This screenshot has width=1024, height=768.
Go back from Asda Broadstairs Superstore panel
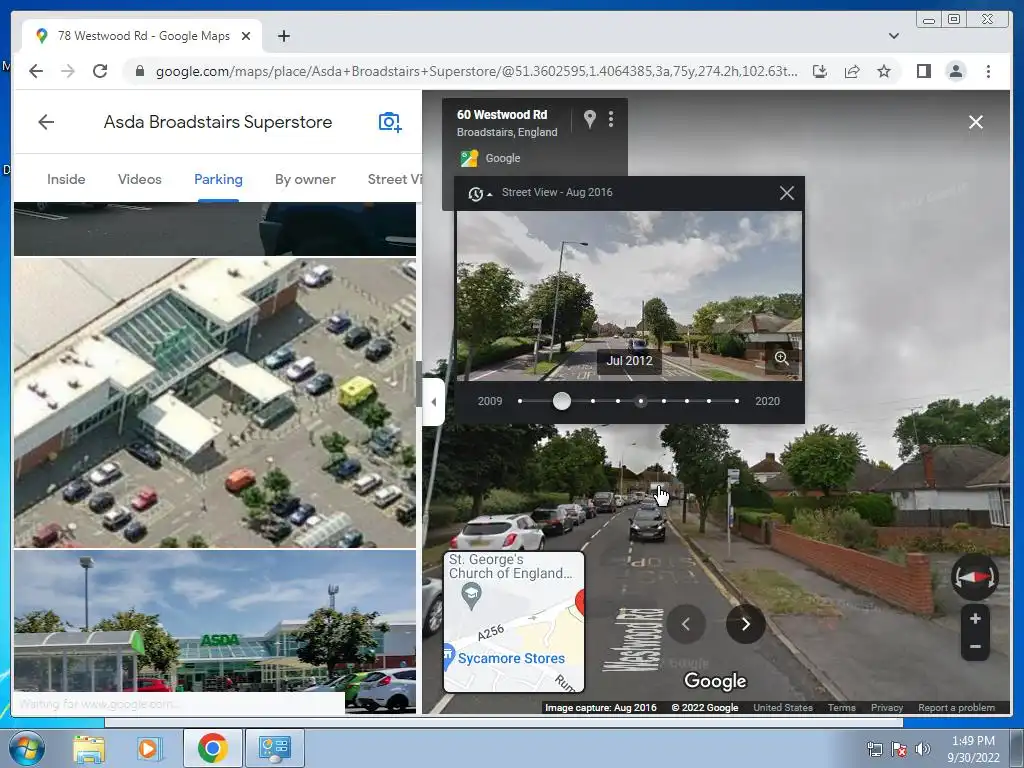coord(46,122)
